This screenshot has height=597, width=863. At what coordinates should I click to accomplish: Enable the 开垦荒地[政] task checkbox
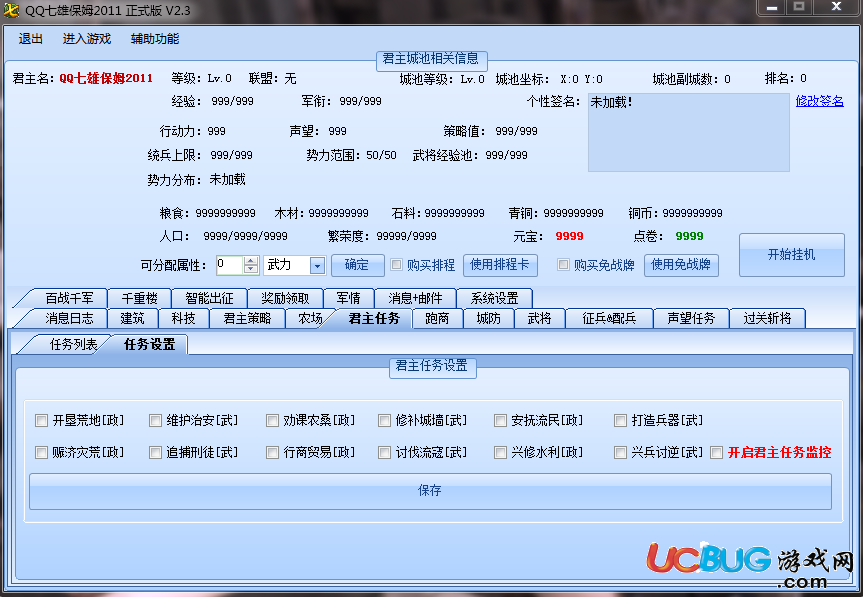pyautogui.click(x=41, y=420)
